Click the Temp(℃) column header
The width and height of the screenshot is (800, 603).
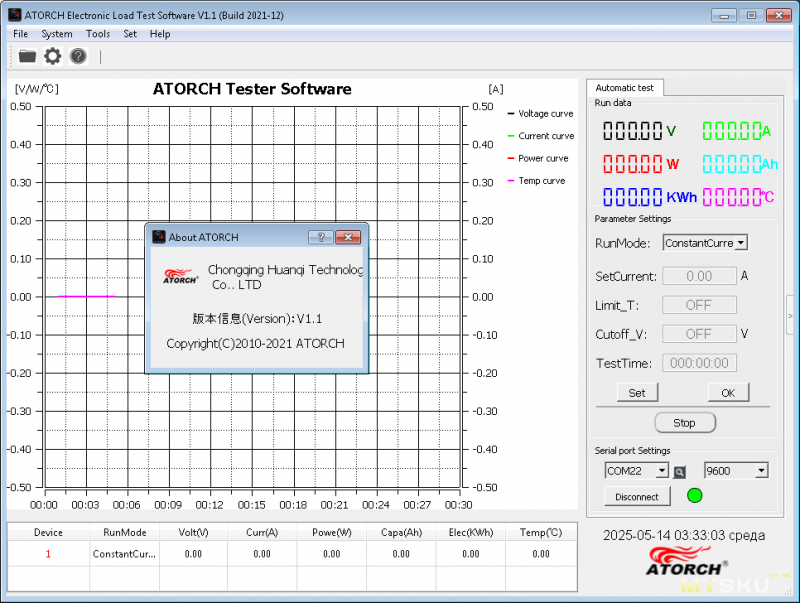coord(541,533)
